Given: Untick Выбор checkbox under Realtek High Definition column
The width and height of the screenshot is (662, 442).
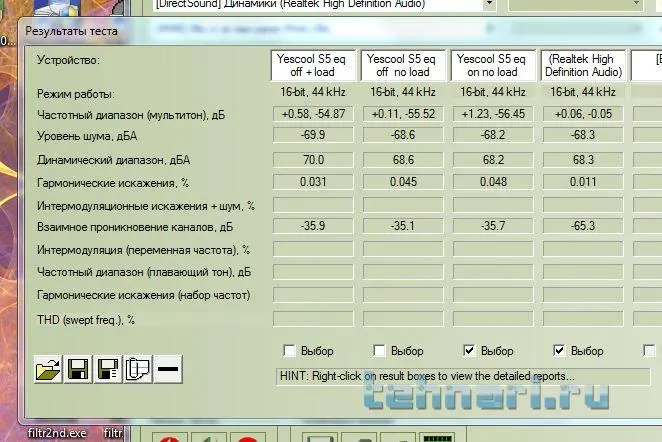Looking at the screenshot, I should pyautogui.click(x=559, y=350).
